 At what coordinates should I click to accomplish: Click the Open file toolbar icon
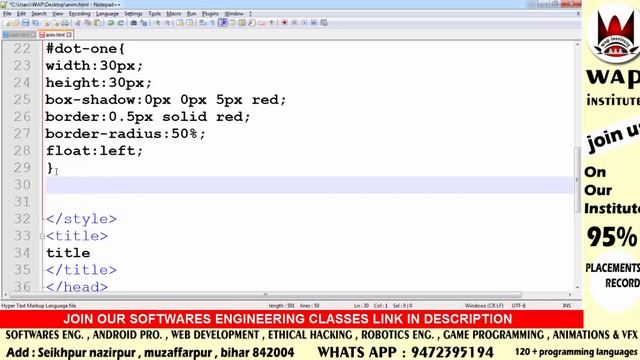(15, 23)
